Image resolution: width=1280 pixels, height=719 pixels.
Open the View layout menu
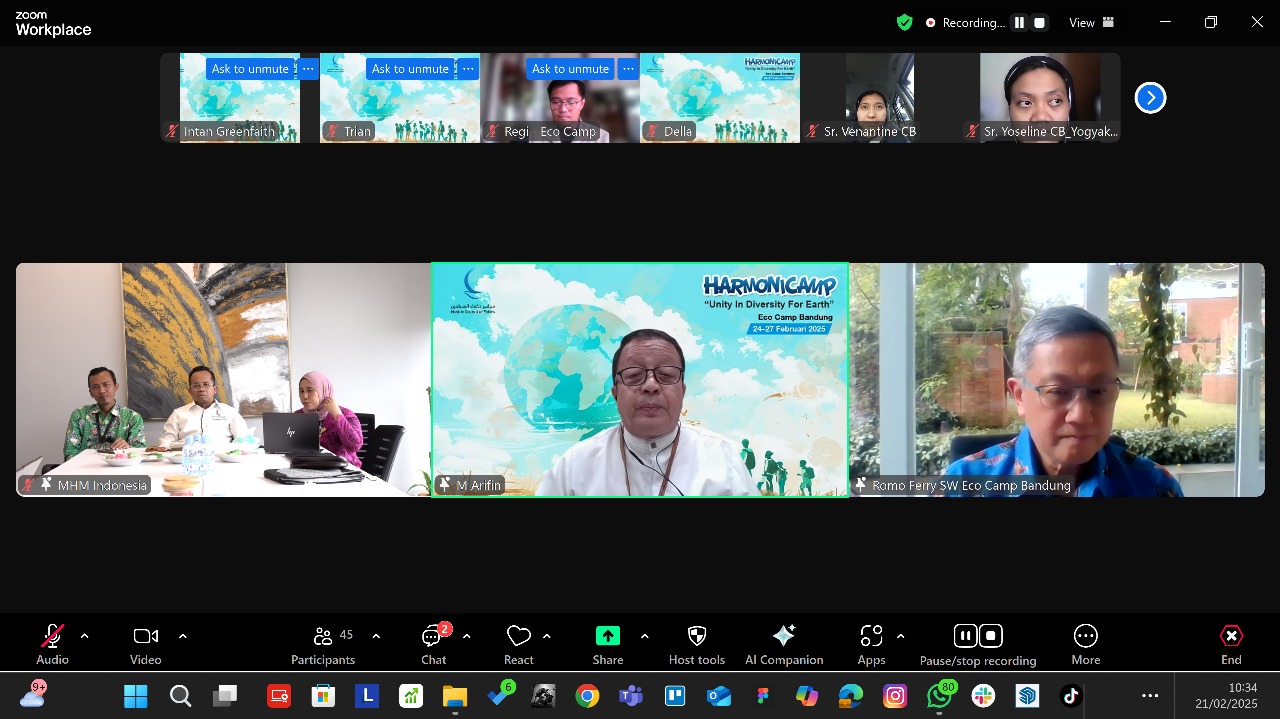click(1091, 22)
